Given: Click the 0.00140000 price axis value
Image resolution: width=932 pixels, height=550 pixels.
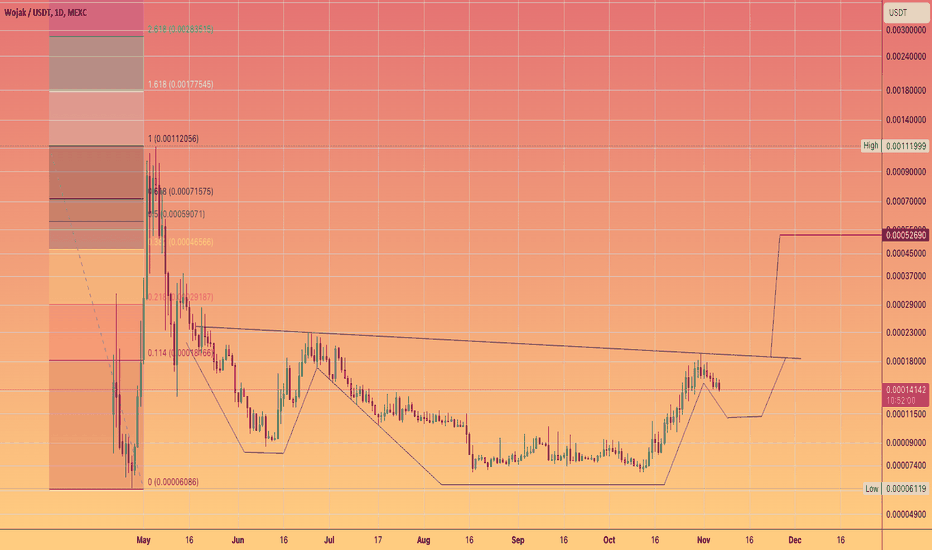Looking at the screenshot, I should click(906, 120).
